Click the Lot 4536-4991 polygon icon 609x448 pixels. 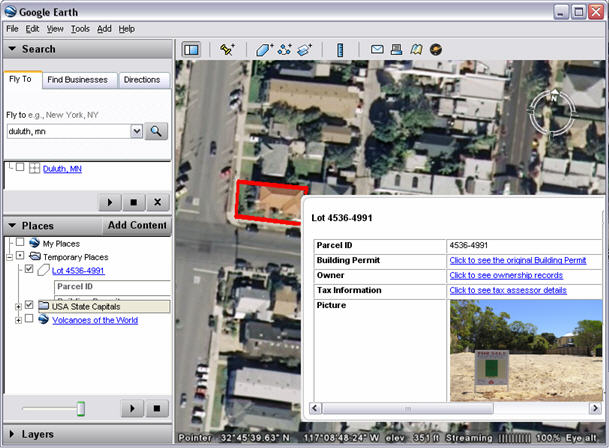pyautogui.click(x=44, y=270)
